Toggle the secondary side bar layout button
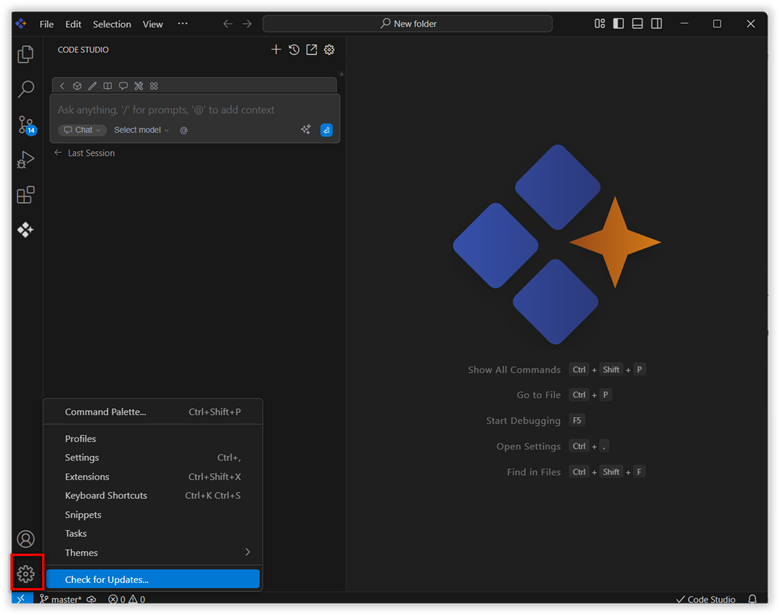780x615 pixels. 656,23
